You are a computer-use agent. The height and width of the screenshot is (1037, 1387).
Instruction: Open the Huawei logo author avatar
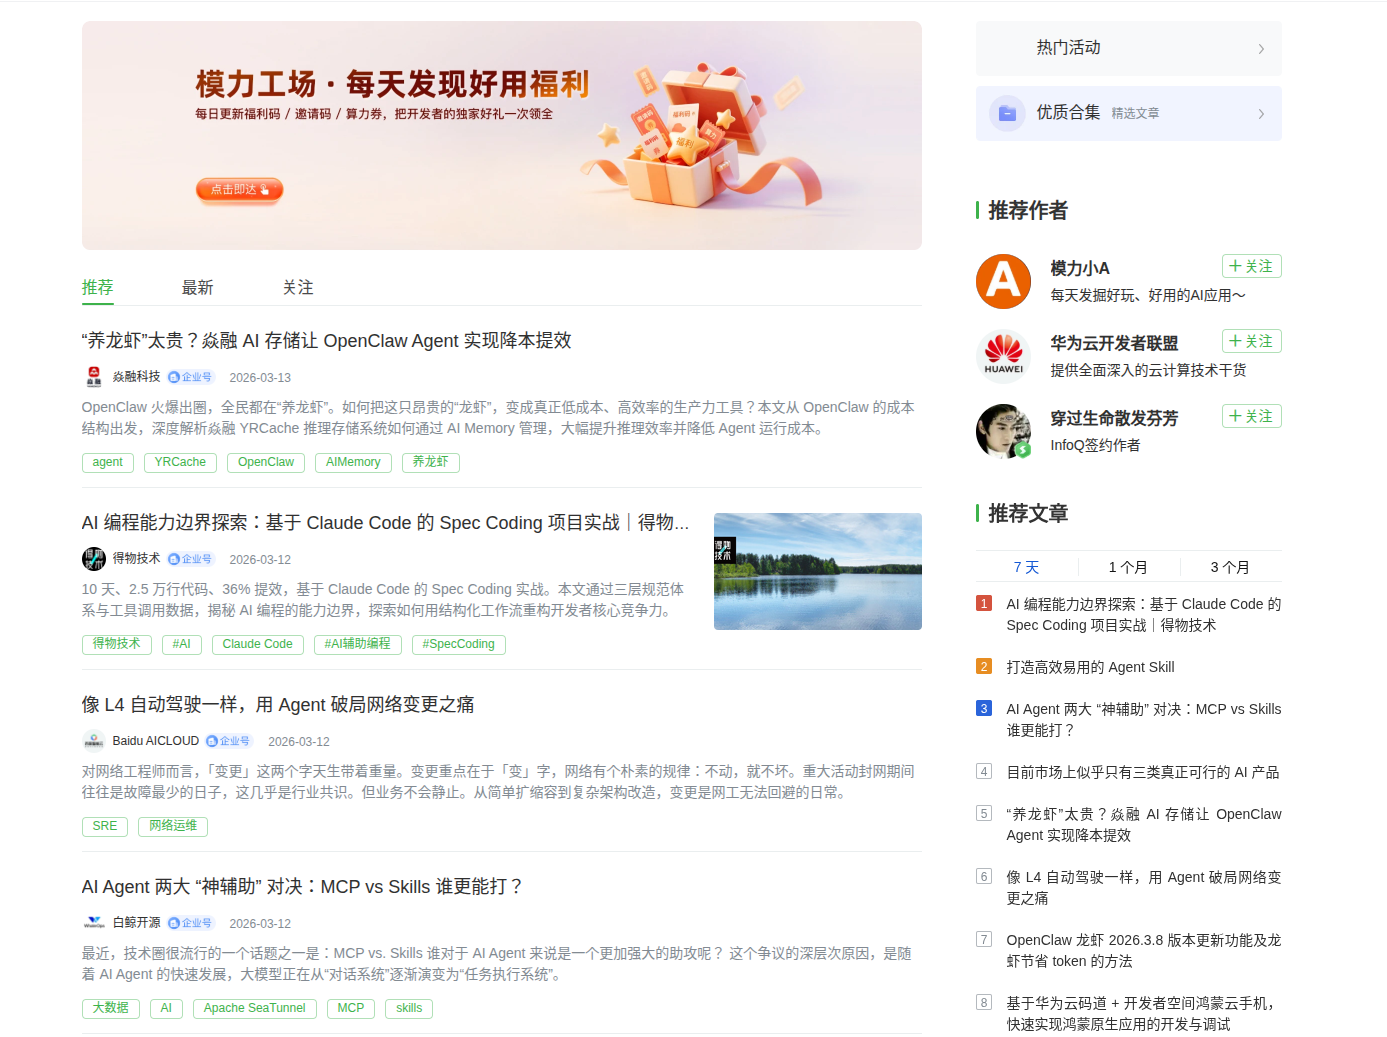click(1003, 357)
